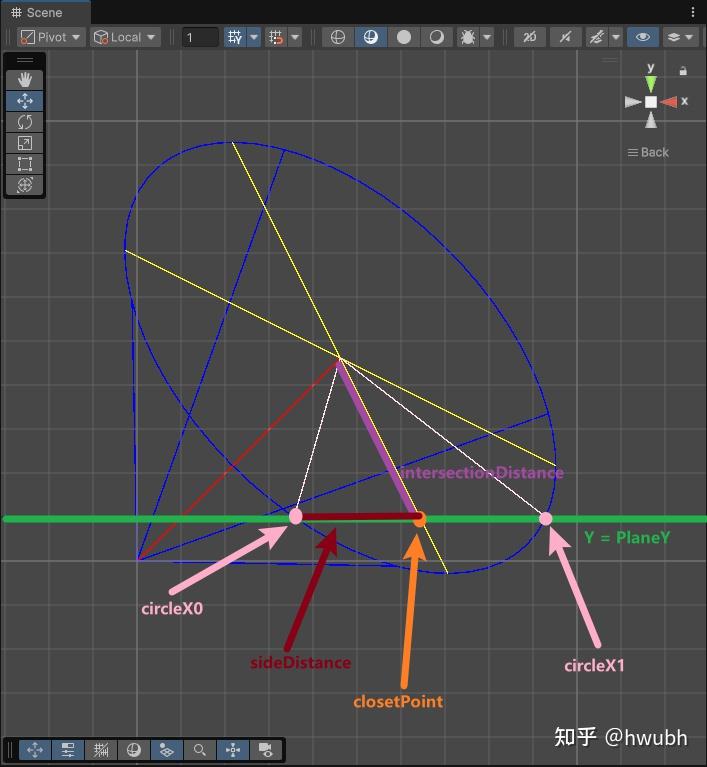Click the draw modes sphere icon in bottom bar

[x=134, y=750]
